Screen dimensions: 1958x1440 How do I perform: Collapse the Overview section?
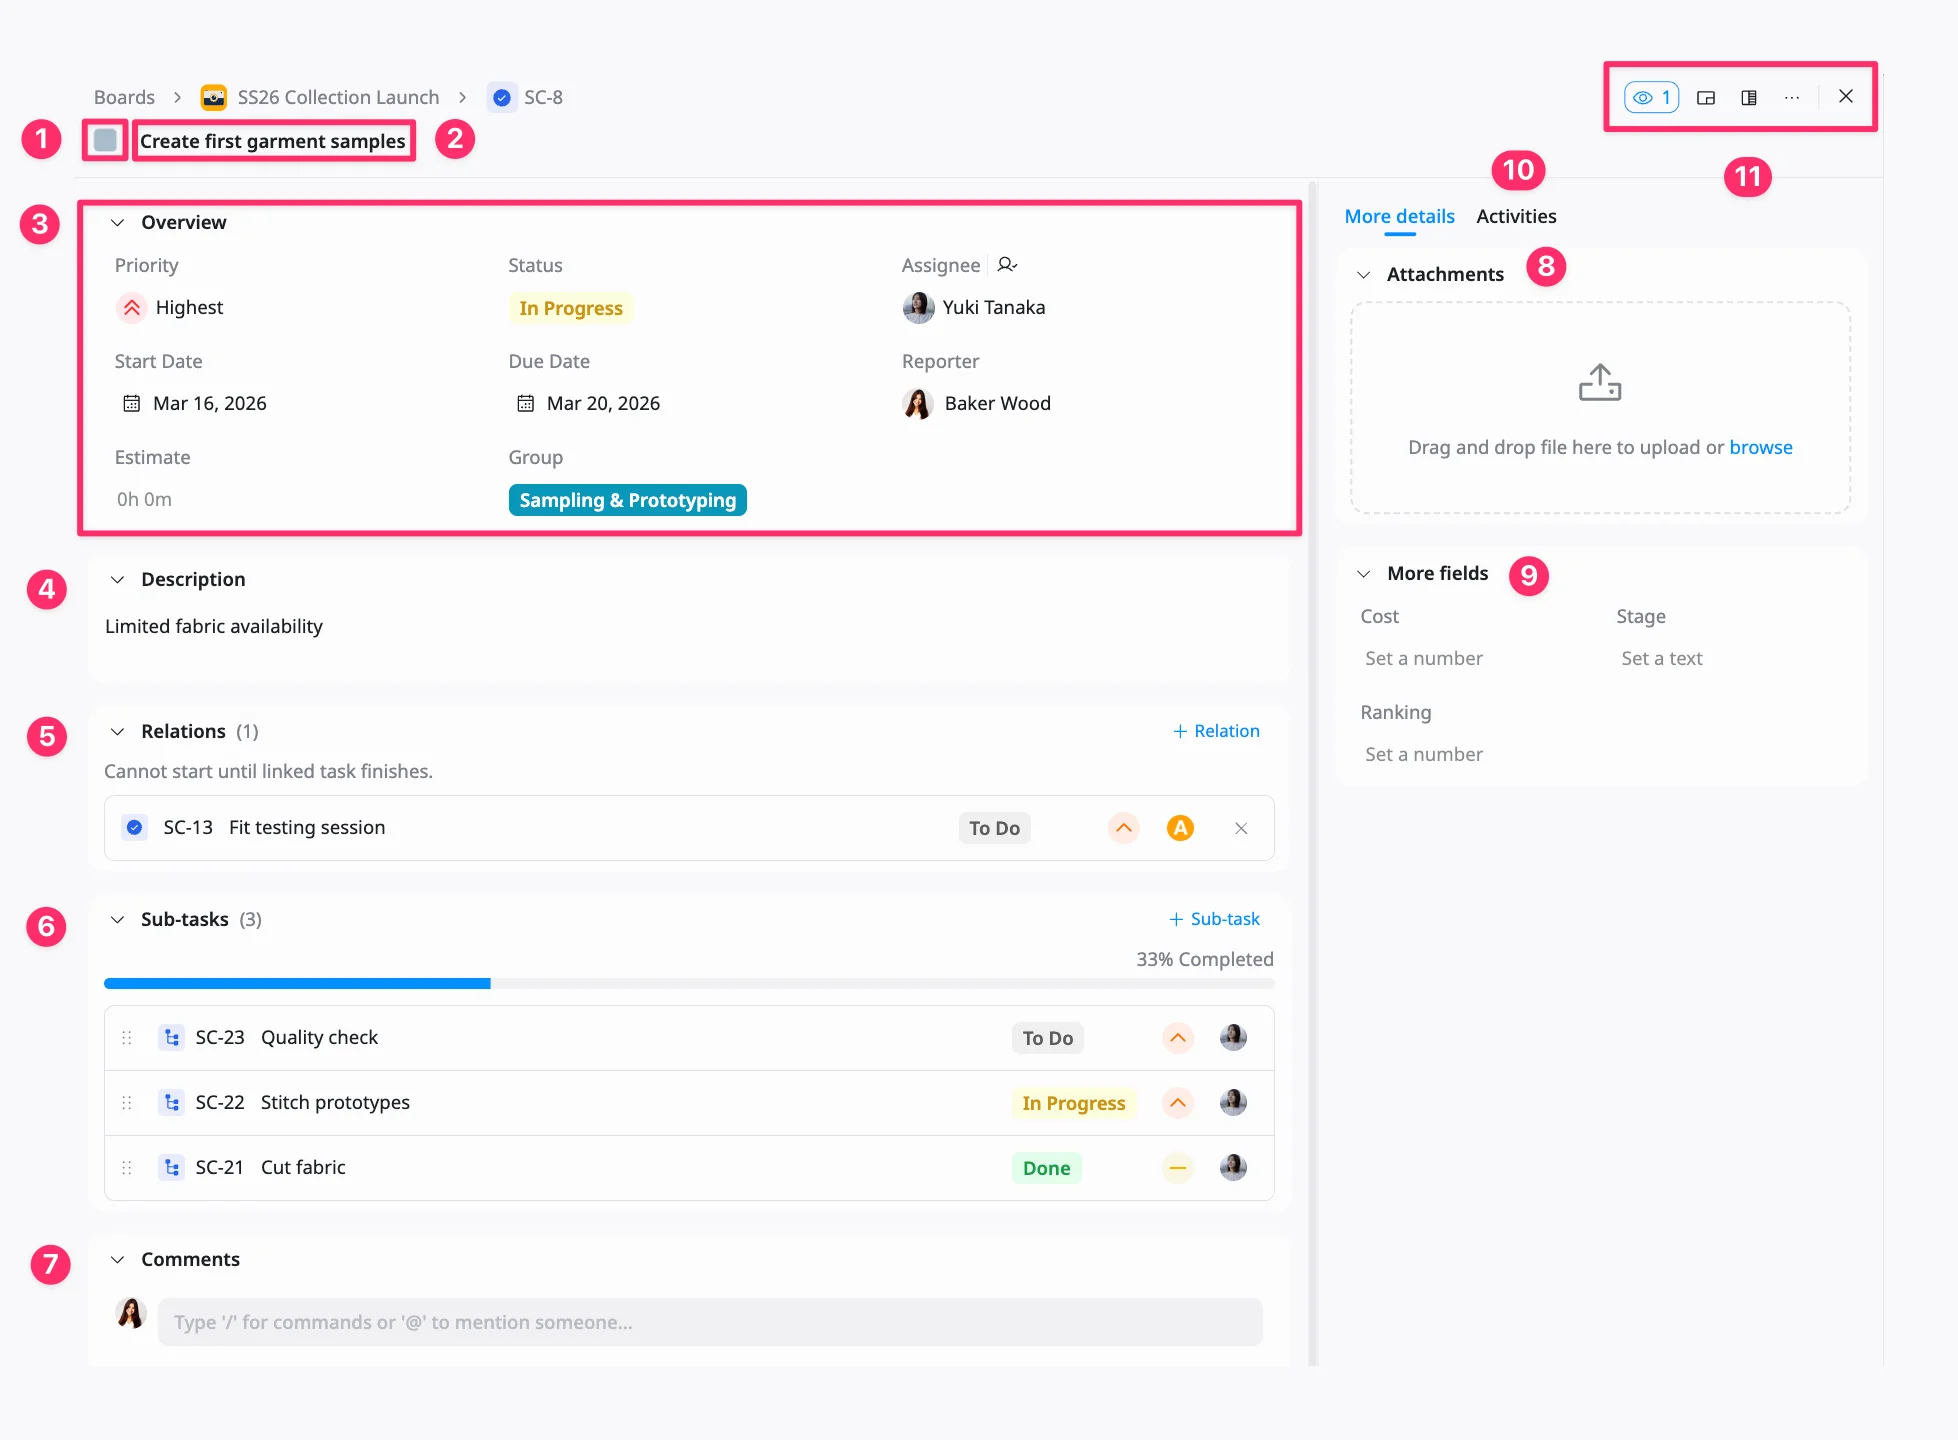(117, 222)
